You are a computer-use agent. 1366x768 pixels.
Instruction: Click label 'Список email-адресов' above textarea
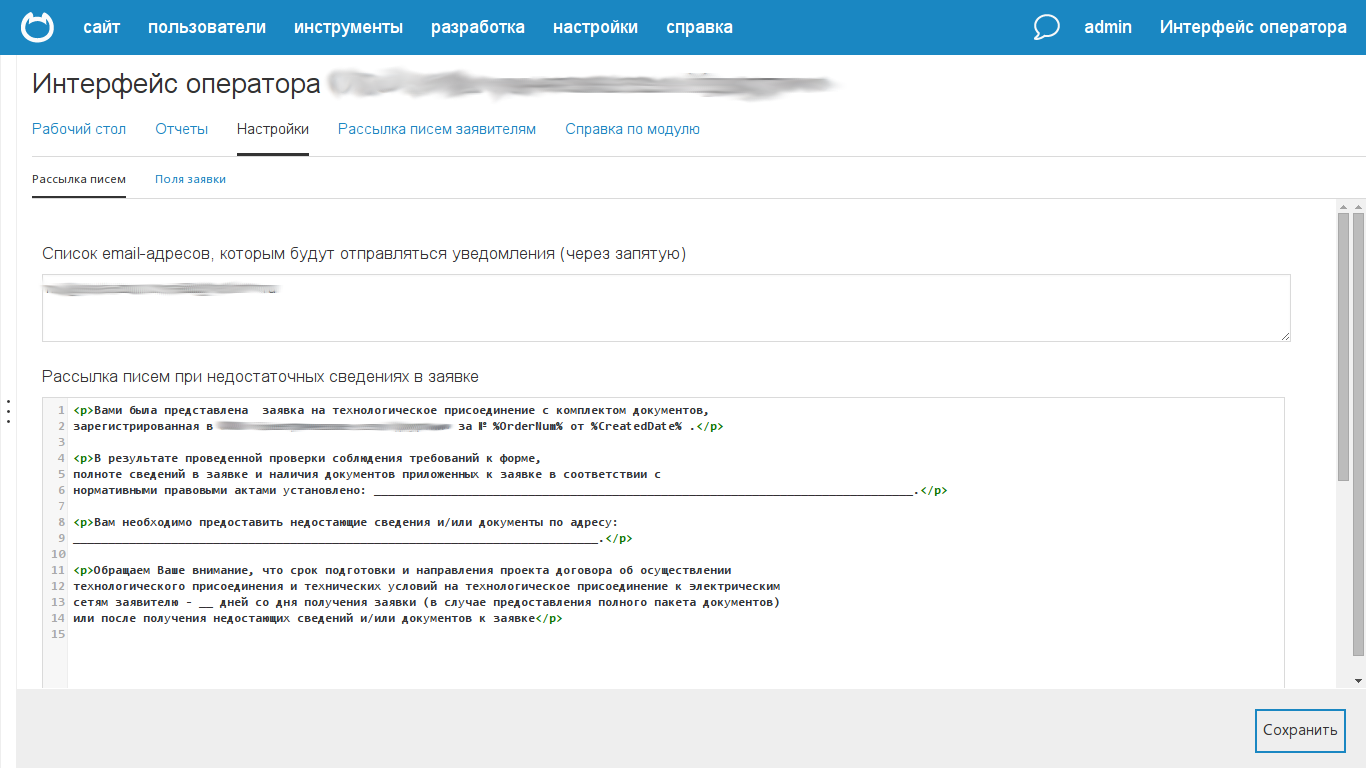pos(364,254)
